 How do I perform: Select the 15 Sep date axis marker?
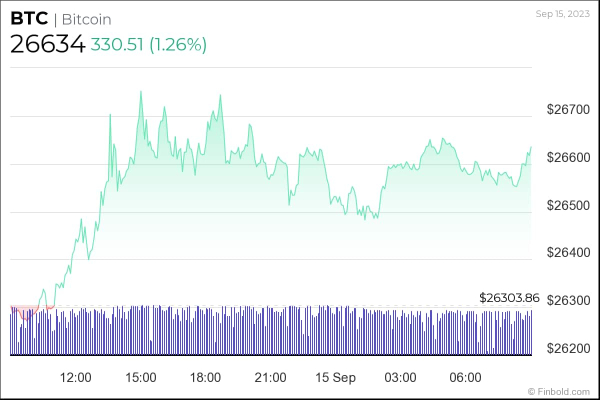(336, 377)
